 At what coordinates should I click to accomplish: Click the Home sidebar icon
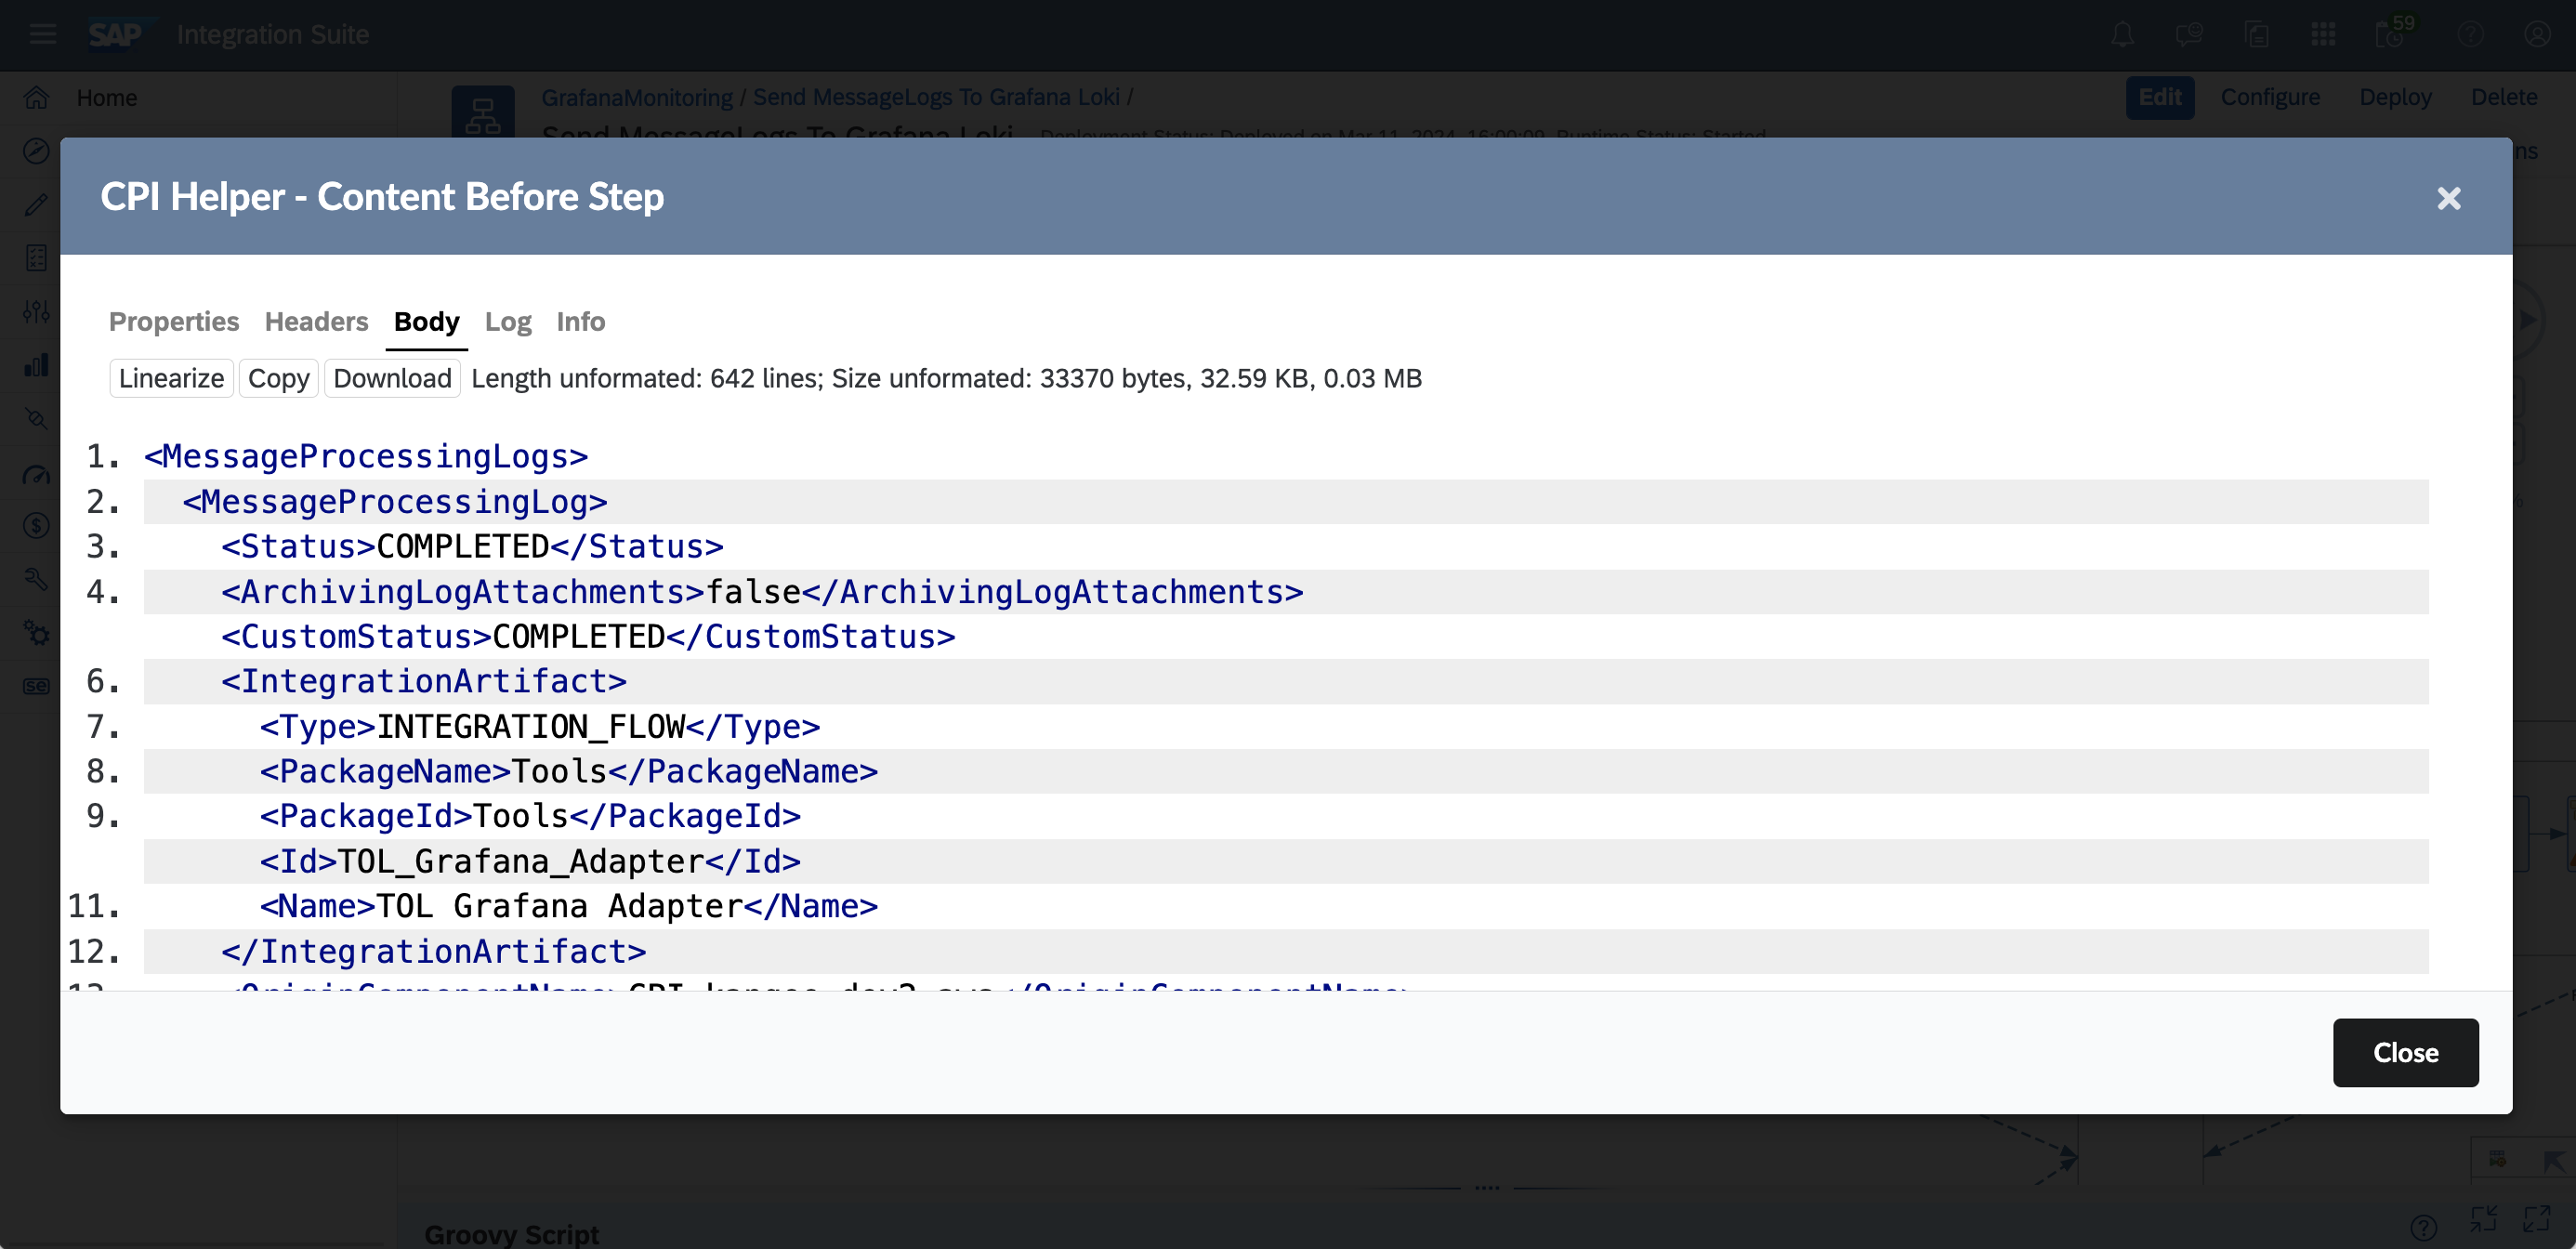tap(37, 98)
